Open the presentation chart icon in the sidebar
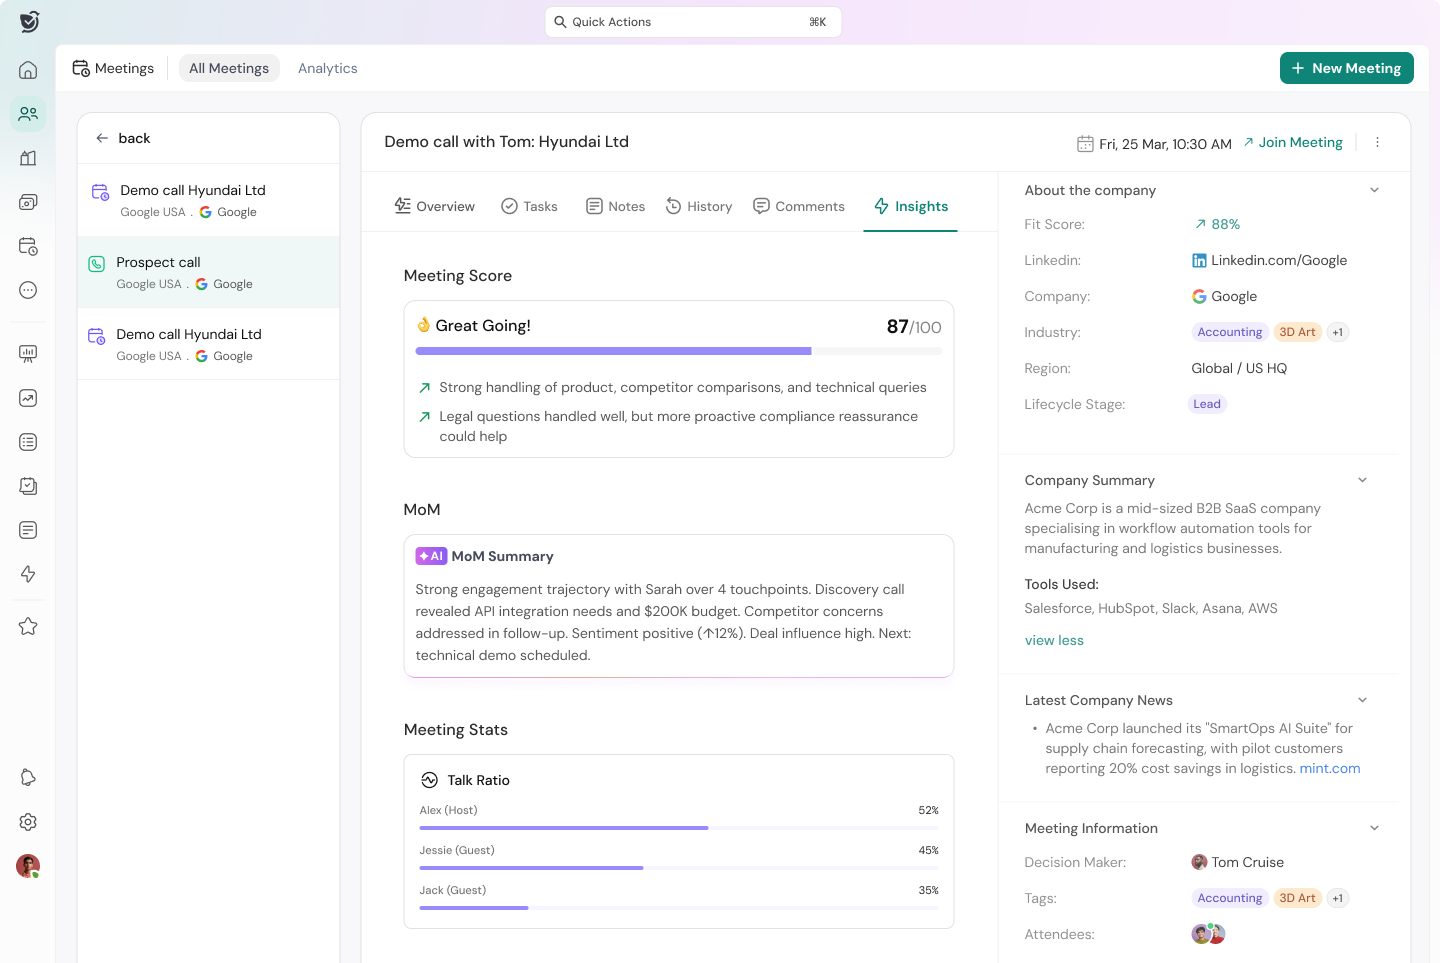 point(28,354)
